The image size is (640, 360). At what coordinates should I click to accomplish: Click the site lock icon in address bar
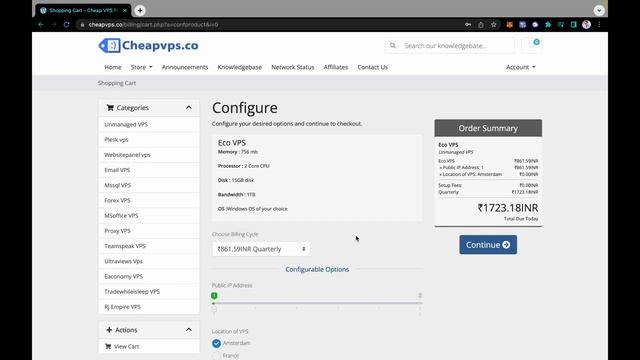pyautogui.click(x=82, y=24)
